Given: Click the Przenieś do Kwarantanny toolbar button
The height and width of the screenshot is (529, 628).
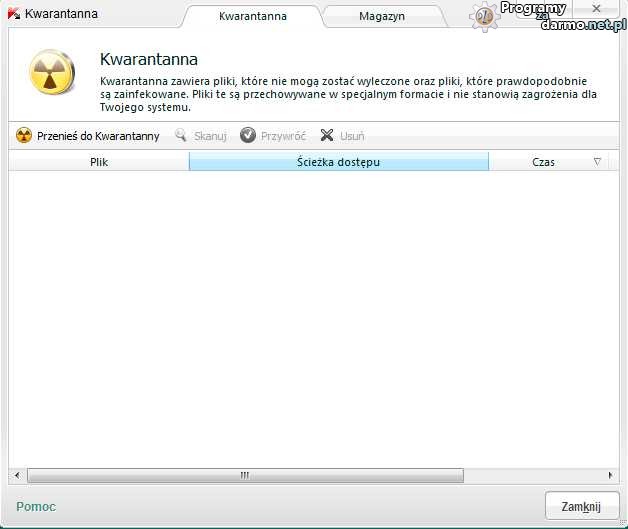Looking at the screenshot, I should pyautogui.click(x=88, y=136).
